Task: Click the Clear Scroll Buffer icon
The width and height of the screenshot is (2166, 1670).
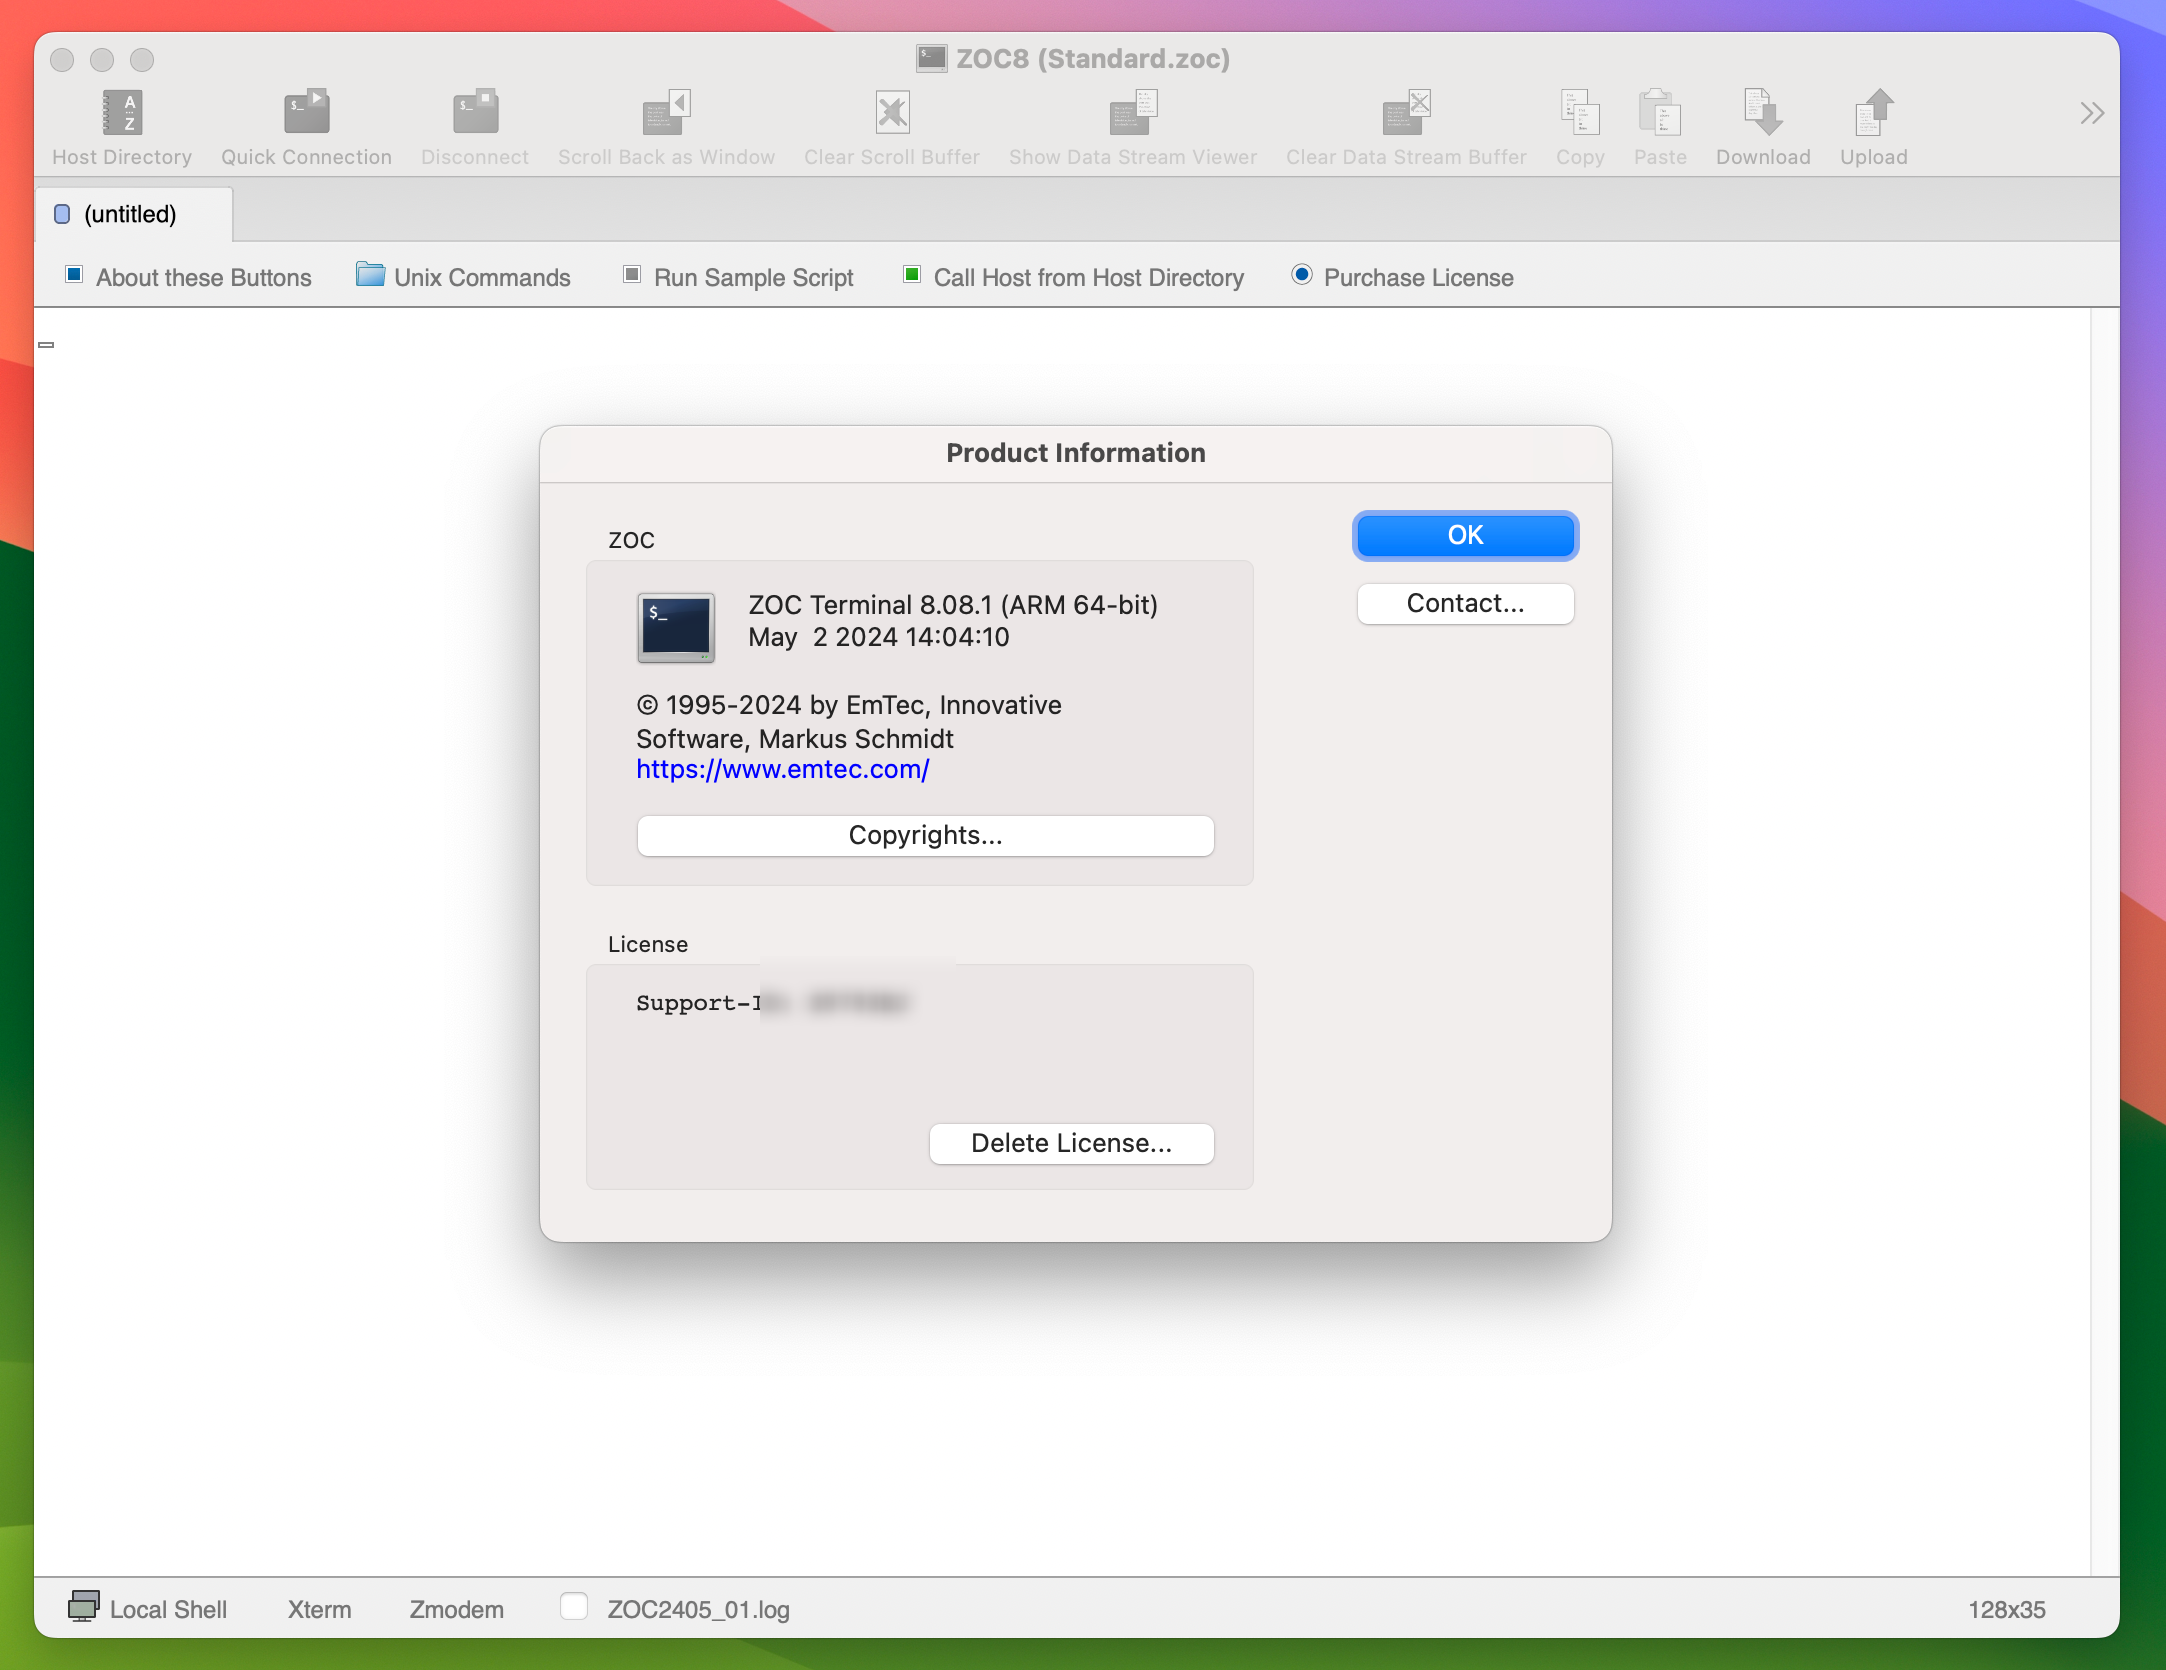Action: [893, 114]
